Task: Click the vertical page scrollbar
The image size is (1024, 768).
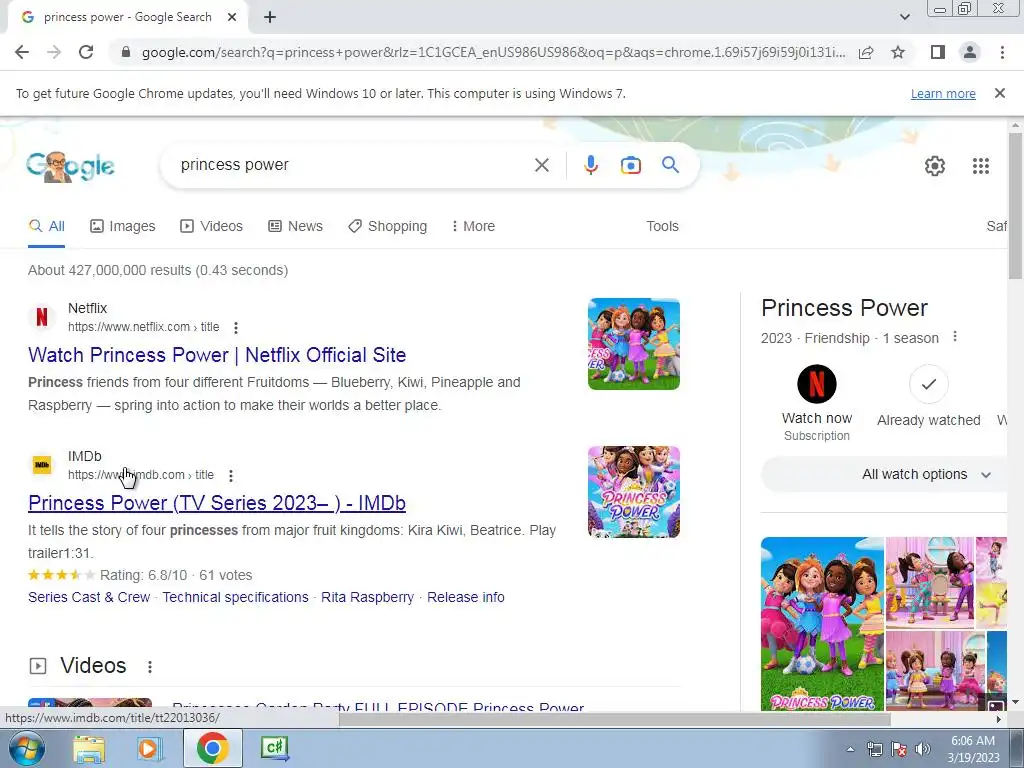Action: [1015, 206]
